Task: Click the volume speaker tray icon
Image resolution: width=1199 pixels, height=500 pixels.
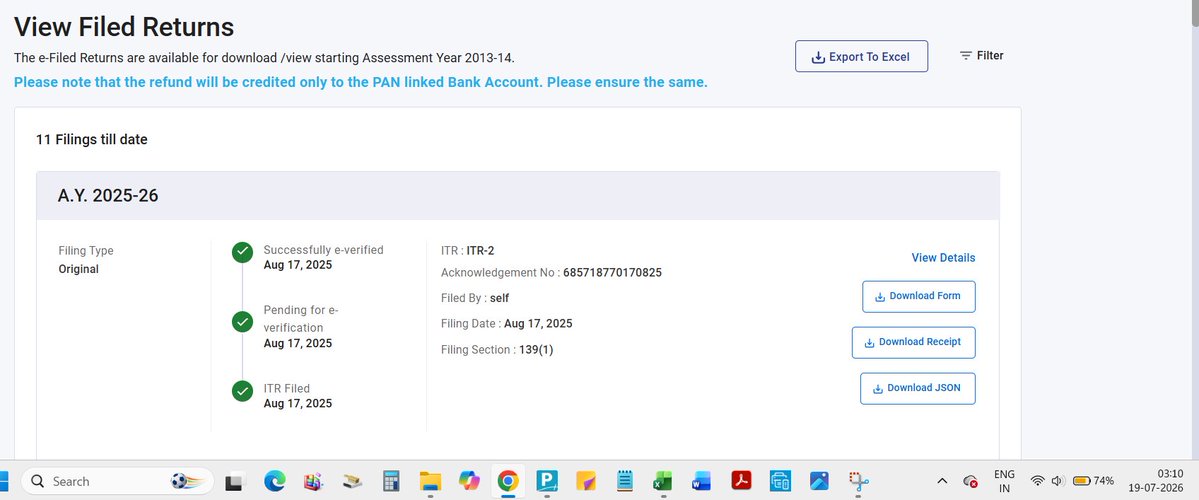Action: (1058, 481)
